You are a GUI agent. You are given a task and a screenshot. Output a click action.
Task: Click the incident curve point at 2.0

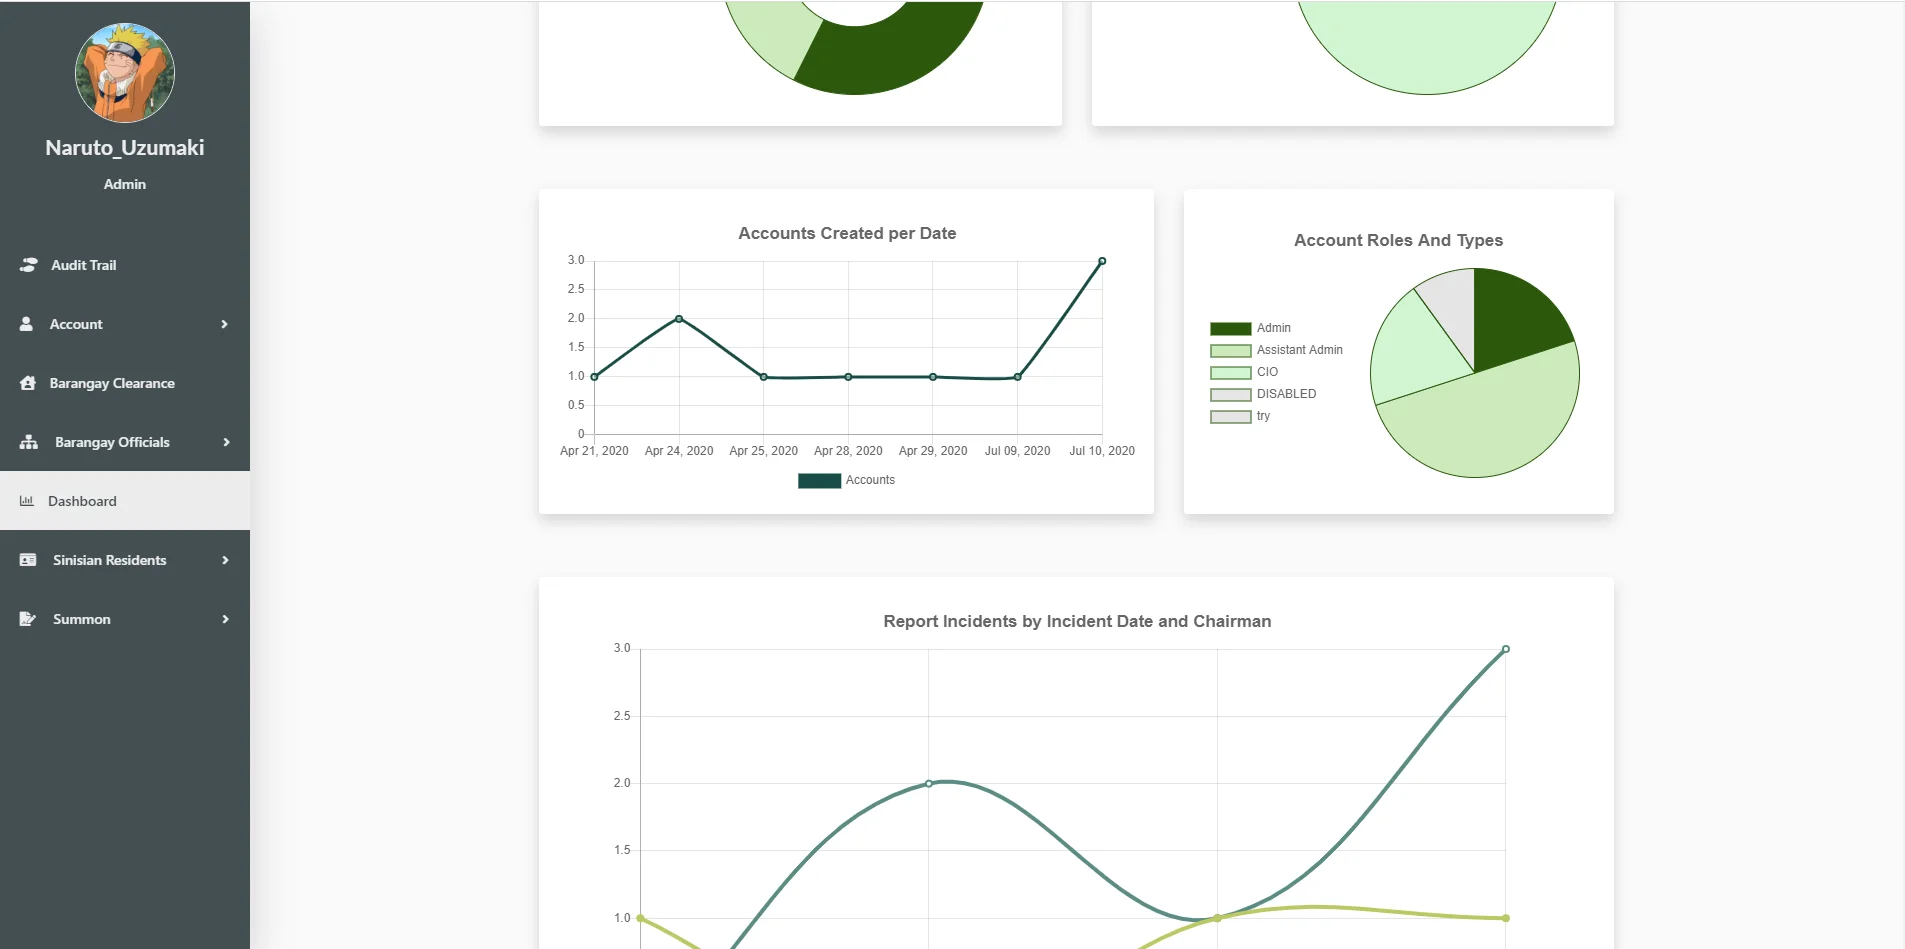[929, 783]
